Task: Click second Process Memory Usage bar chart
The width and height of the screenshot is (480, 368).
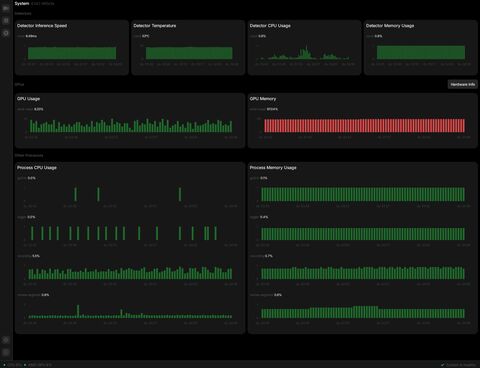Action: [363, 234]
